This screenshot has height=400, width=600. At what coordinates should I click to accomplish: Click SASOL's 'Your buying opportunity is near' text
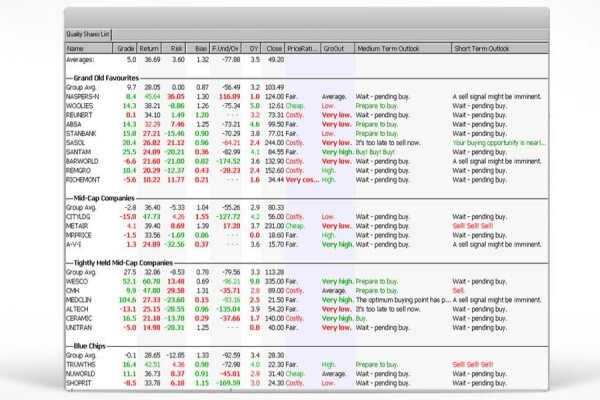[499, 143]
